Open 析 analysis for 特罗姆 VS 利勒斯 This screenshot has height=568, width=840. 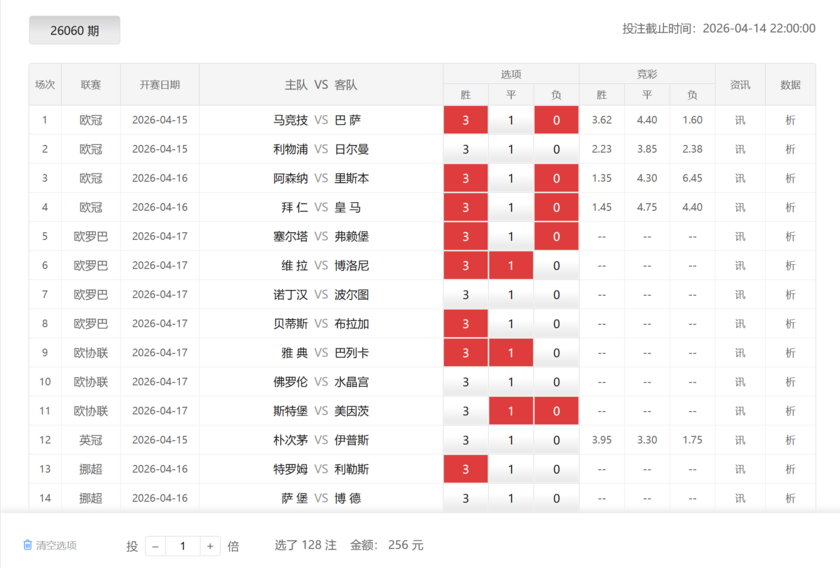click(x=790, y=469)
